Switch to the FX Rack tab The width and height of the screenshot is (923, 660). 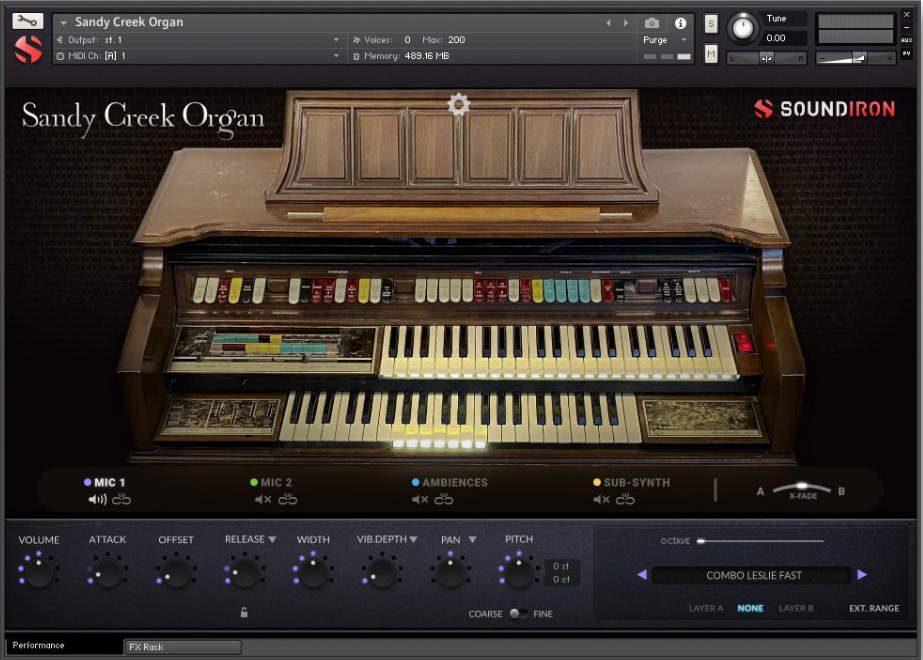182,647
